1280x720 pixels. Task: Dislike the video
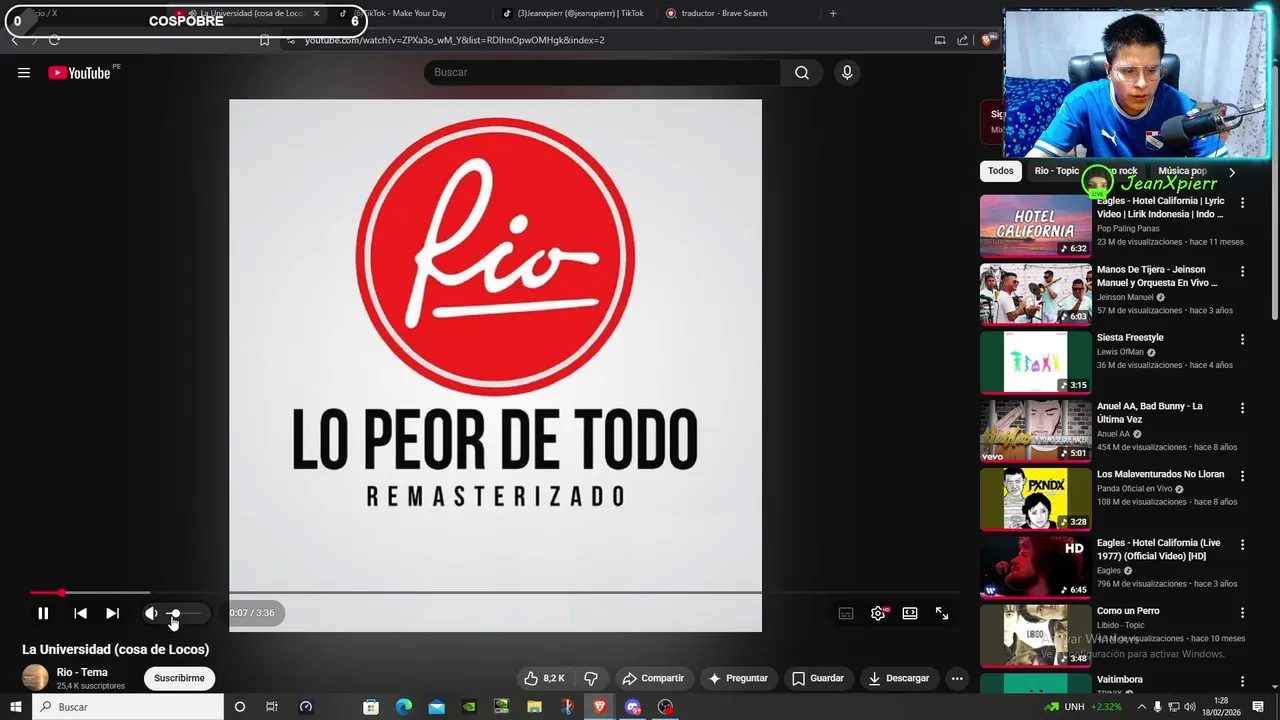[591, 678]
